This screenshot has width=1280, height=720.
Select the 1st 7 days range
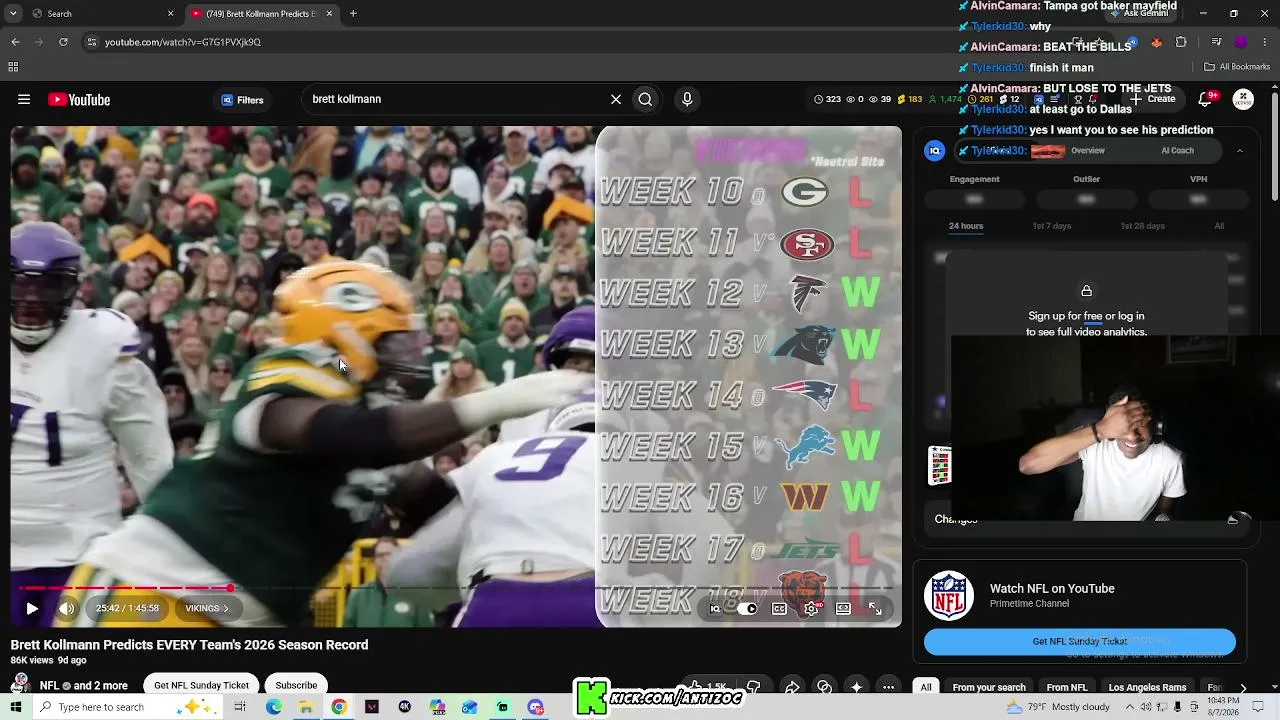tap(1052, 226)
